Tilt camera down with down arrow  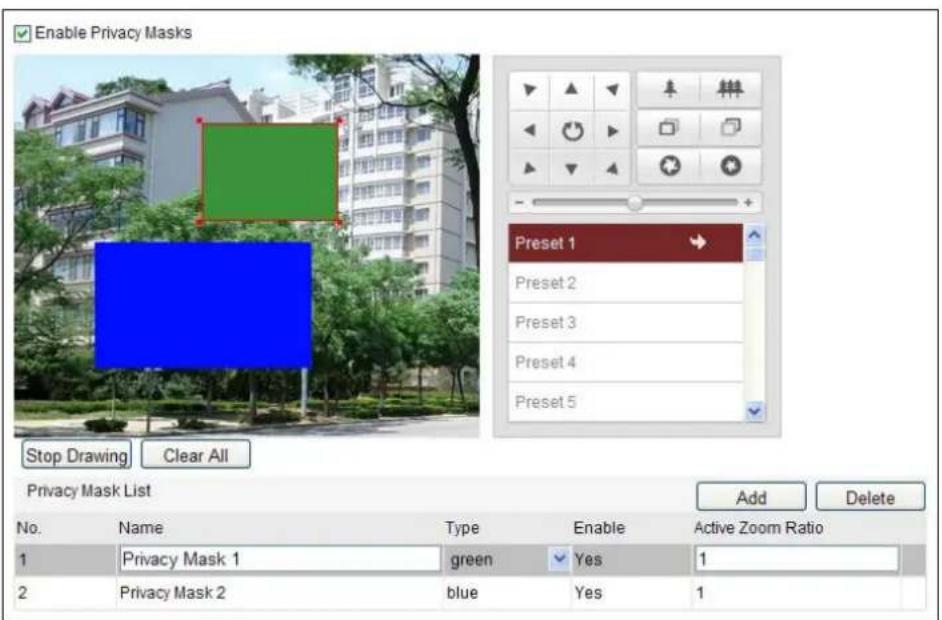coord(571,169)
